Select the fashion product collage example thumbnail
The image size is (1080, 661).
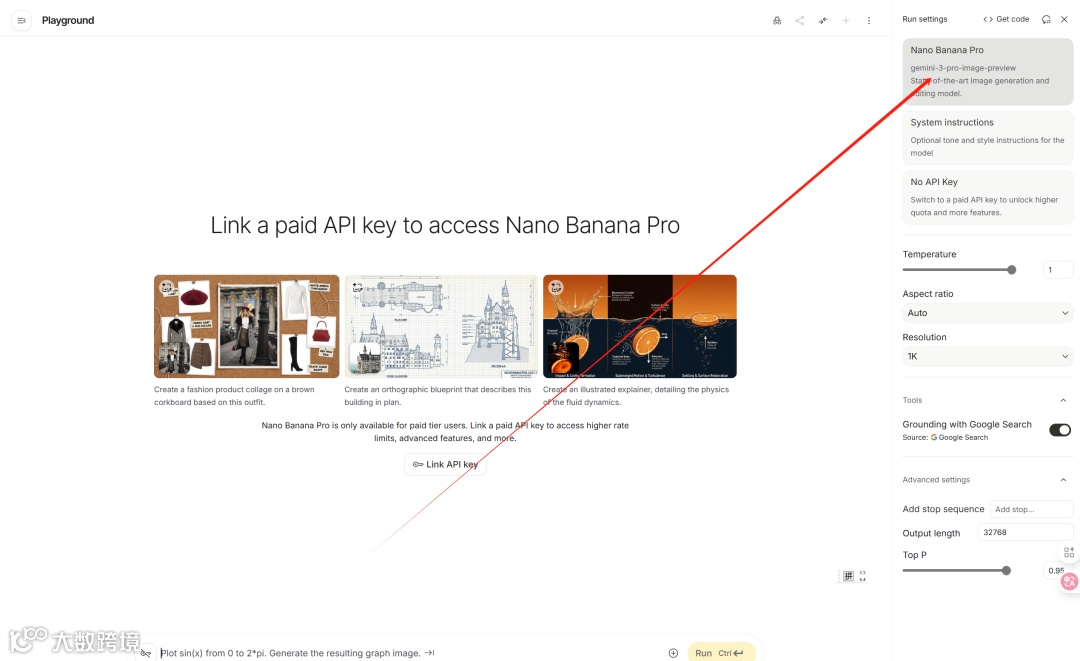point(247,326)
